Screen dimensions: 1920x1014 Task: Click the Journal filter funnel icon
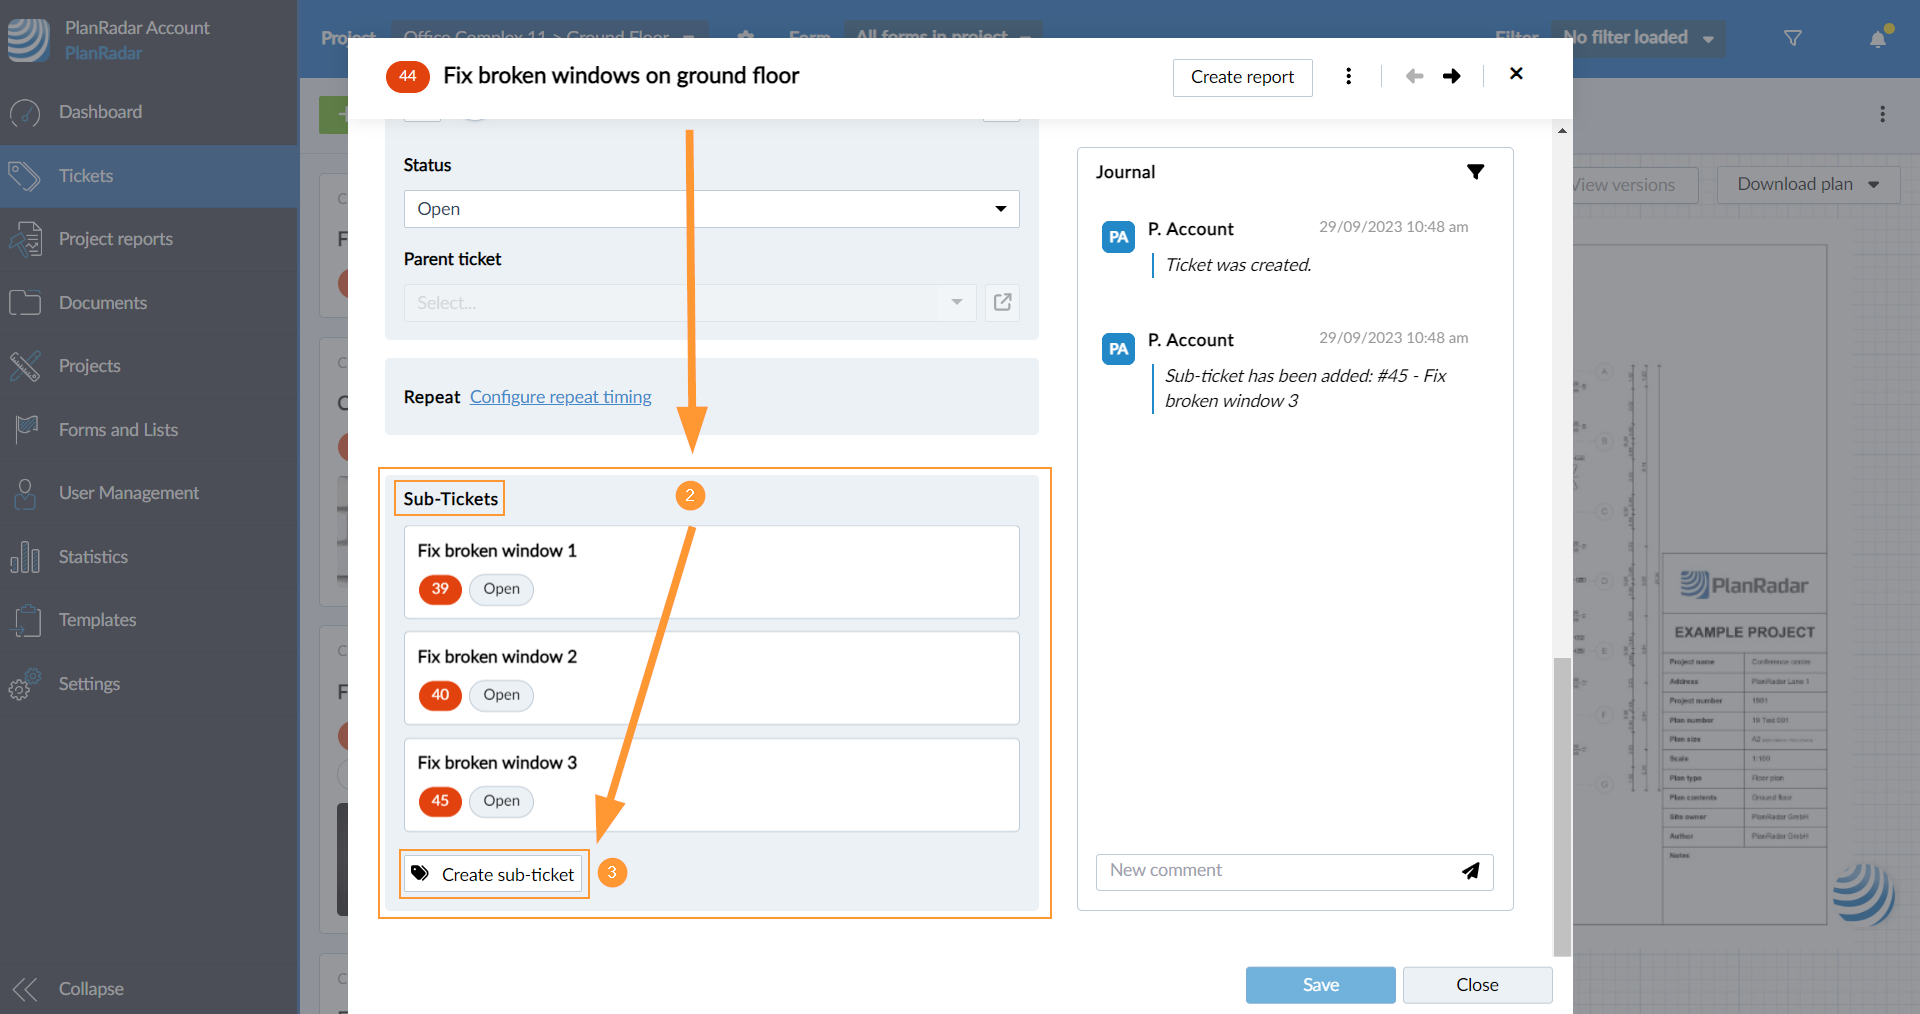click(x=1475, y=172)
